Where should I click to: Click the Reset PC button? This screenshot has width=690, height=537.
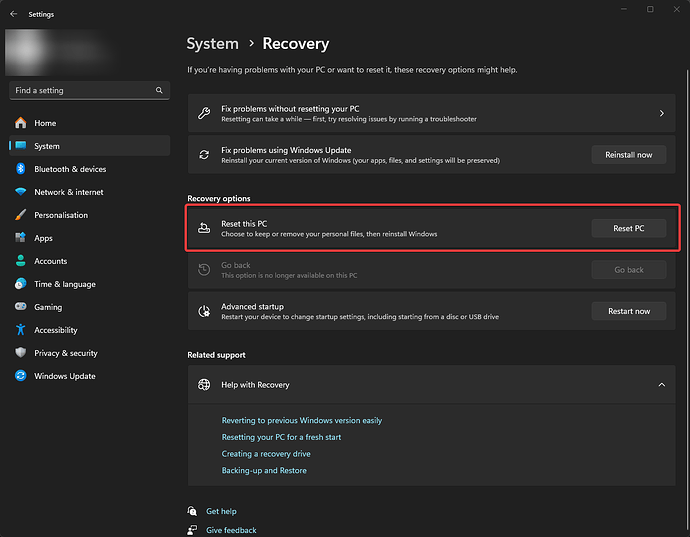click(x=628, y=228)
